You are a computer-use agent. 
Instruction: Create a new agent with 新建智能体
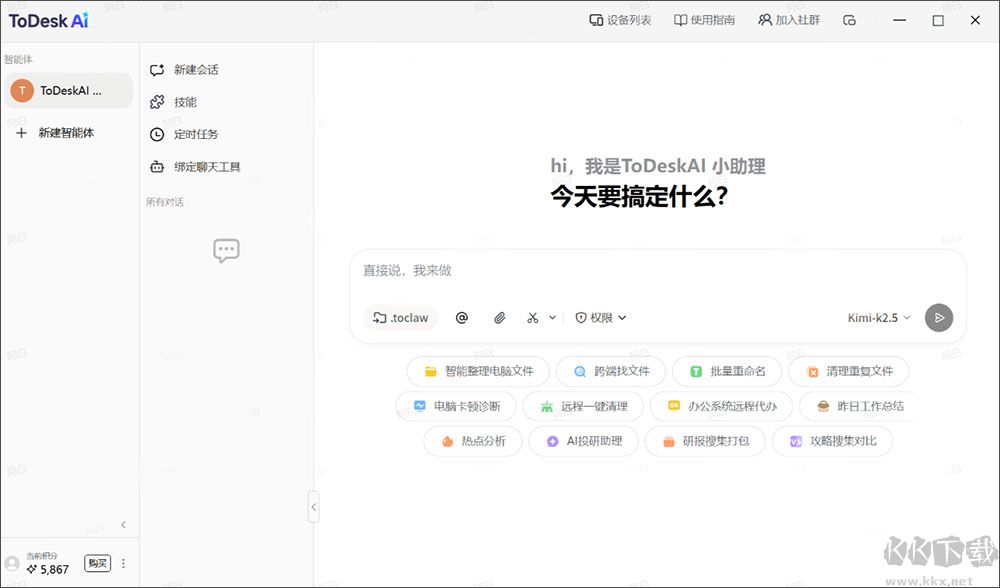tap(55, 133)
